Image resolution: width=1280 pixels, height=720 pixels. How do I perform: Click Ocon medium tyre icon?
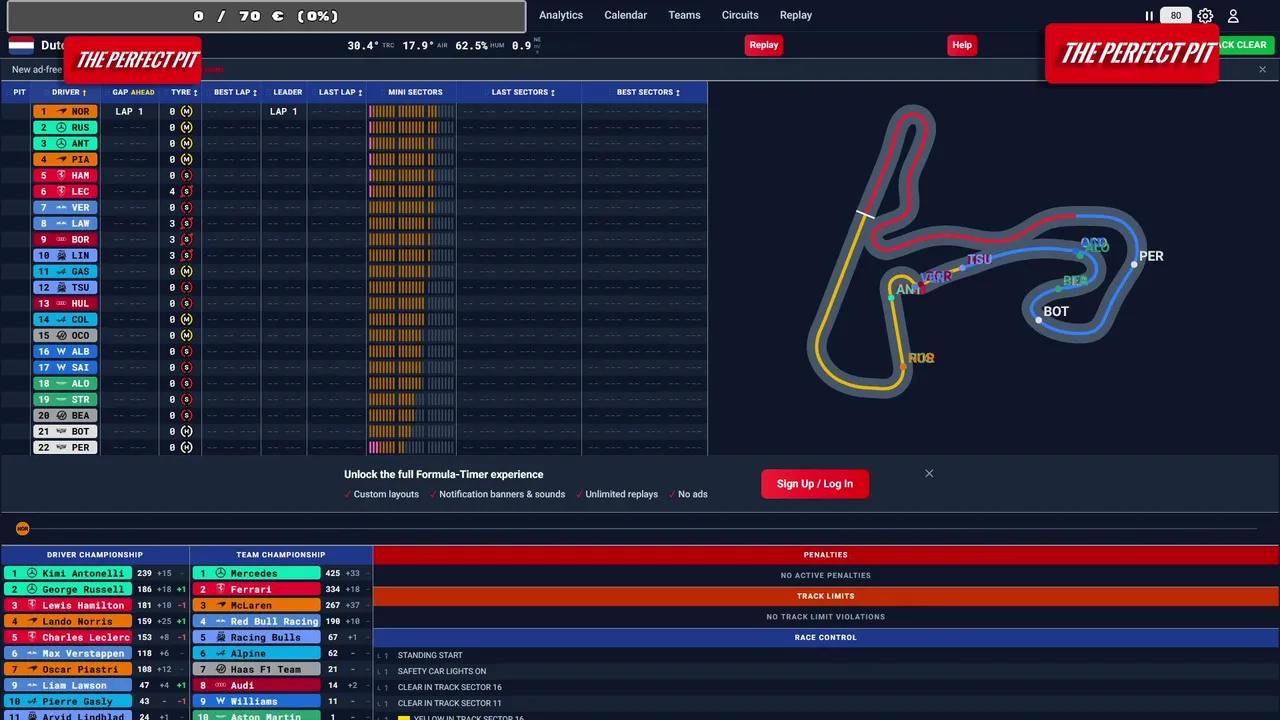[x=186, y=336]
